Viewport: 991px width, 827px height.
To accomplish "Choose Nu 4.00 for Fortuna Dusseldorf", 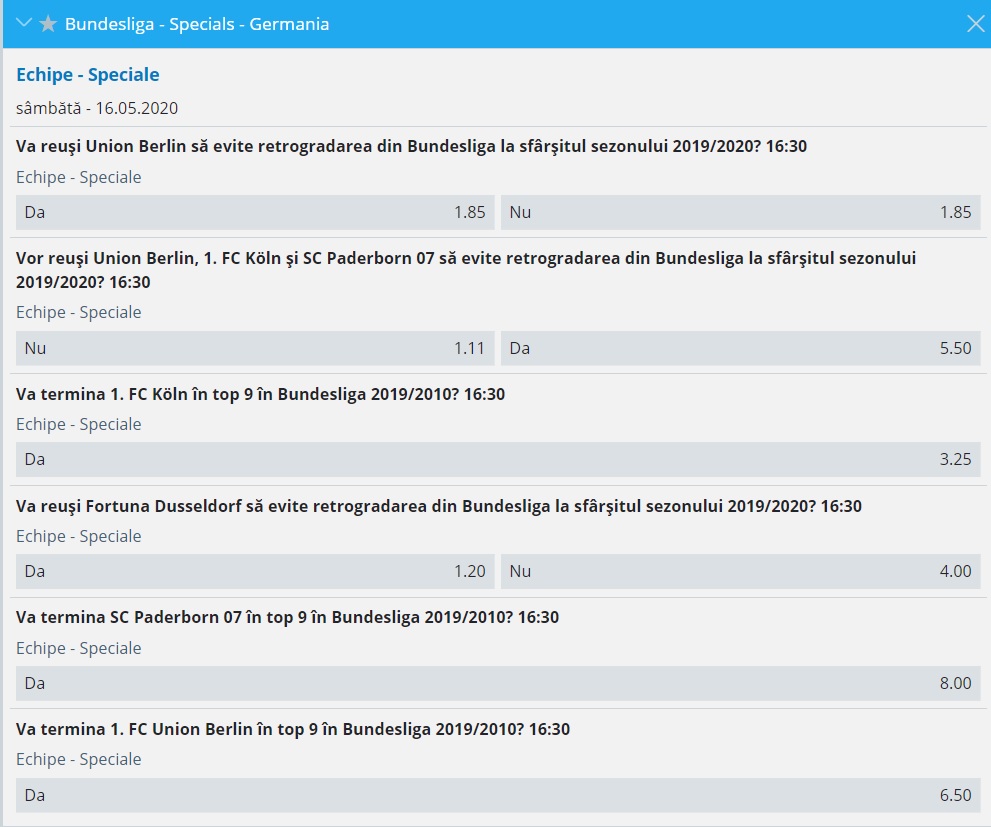I will tap(739, 571).
